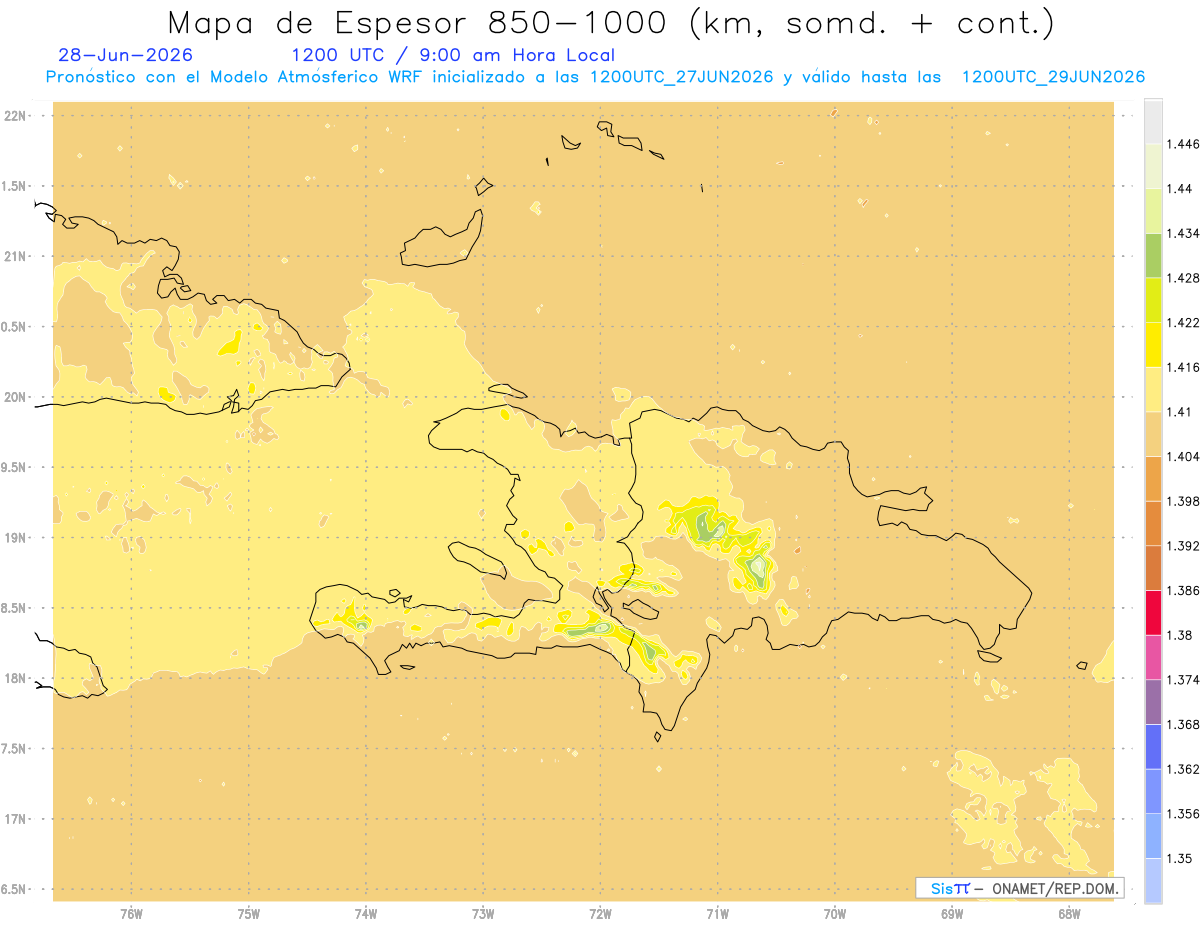This screenshot has width=1200, height=927.
Task: Click the 70W longitude axis label
Action: (835, 913)
